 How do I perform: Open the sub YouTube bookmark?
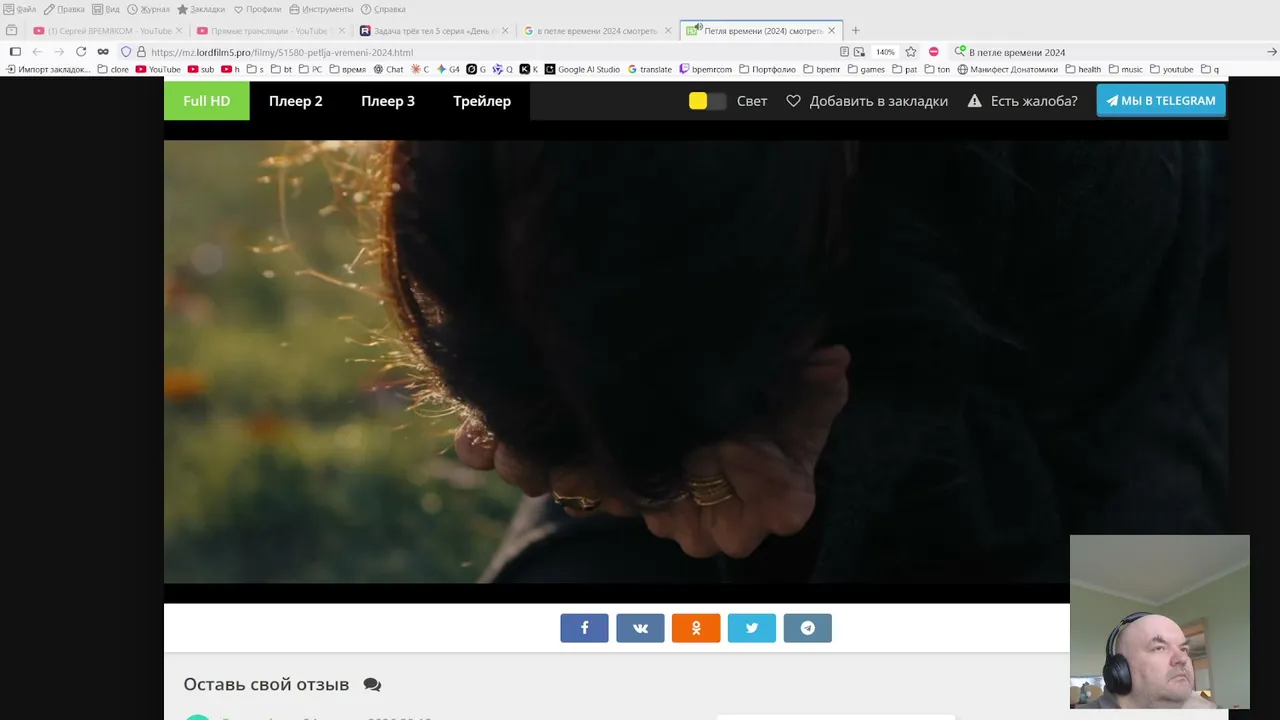[201, 70]
